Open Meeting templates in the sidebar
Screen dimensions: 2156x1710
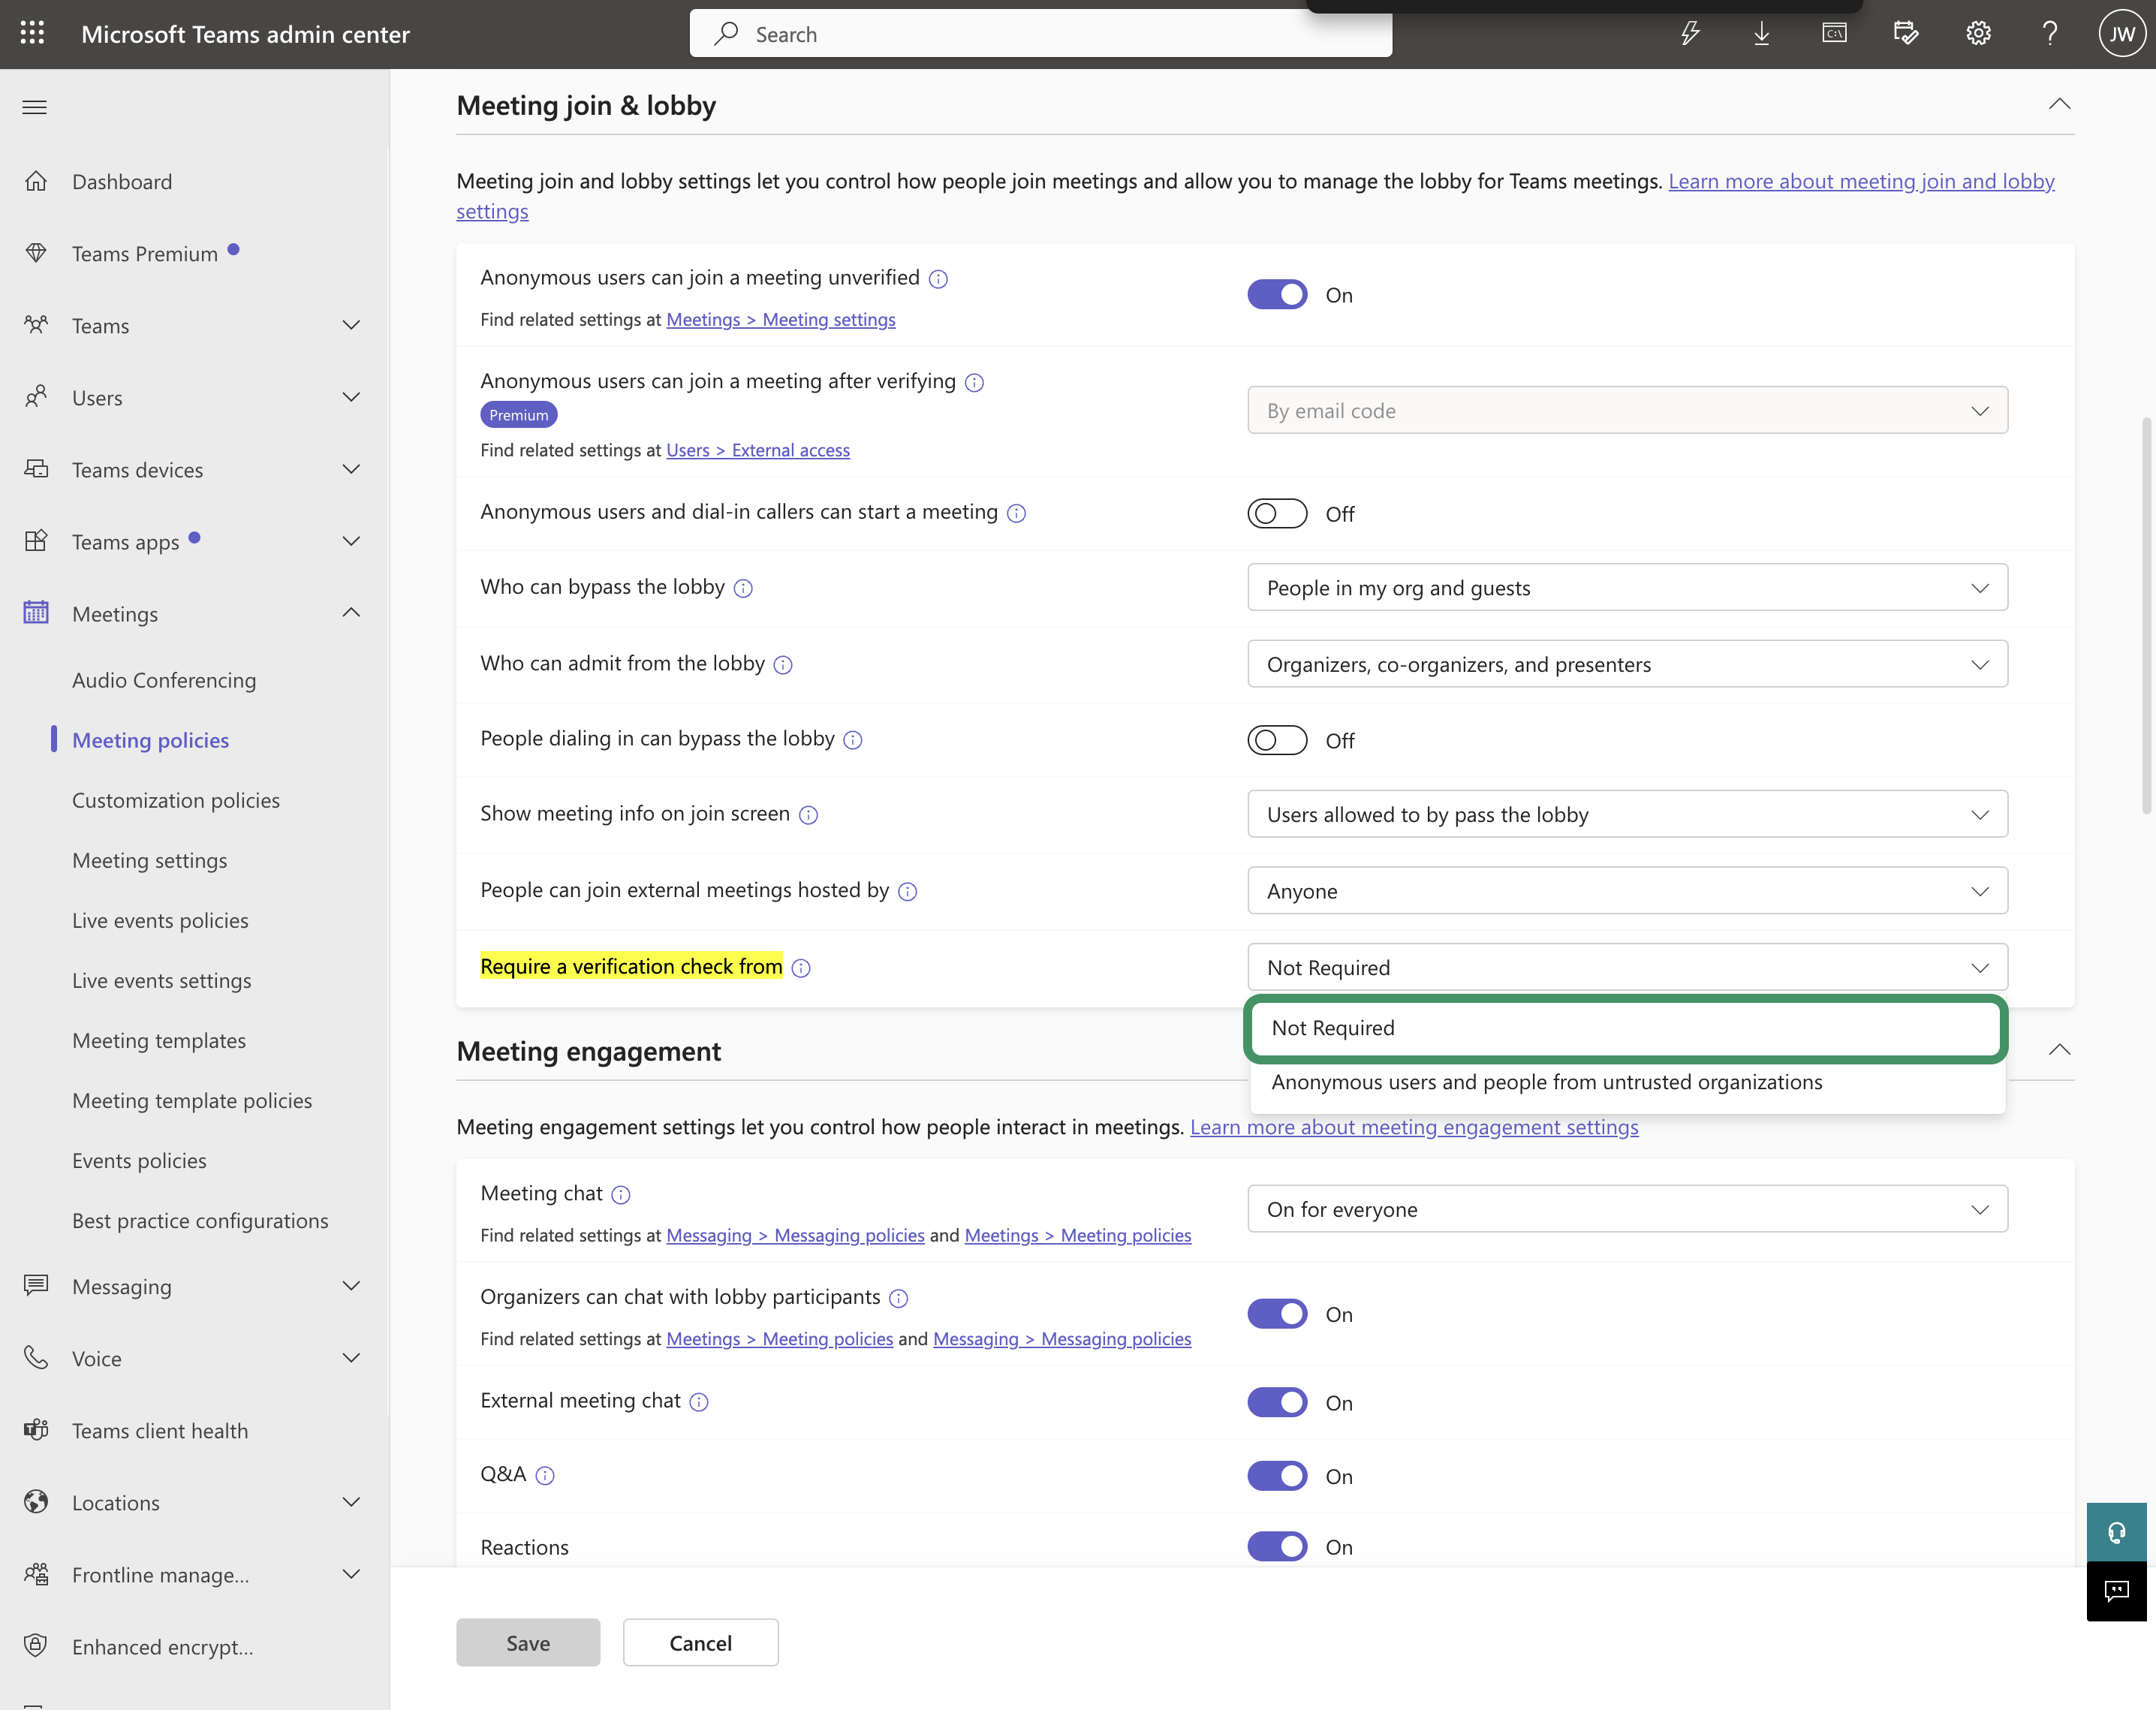coord(159,1040)
